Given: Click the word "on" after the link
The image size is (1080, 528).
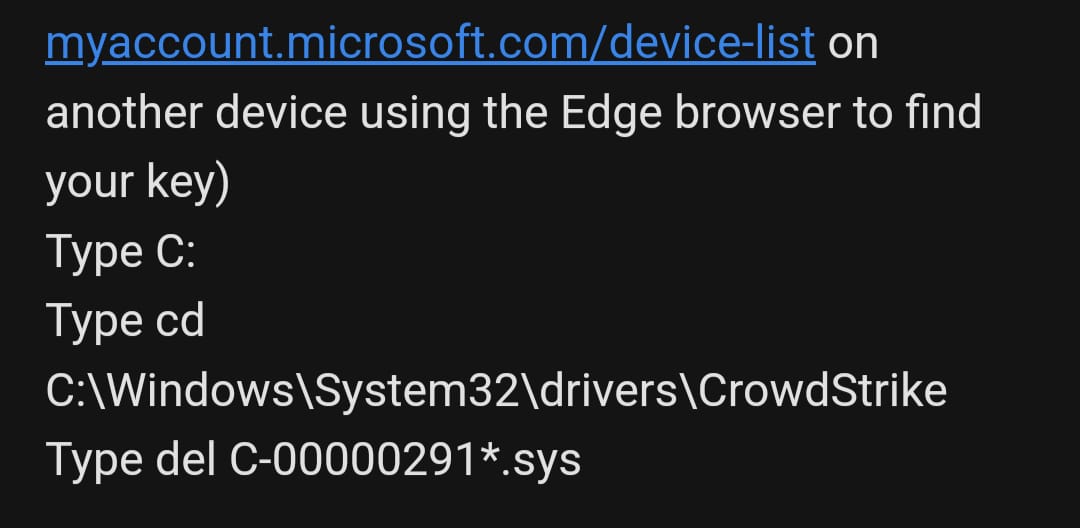Looking at the screenshot, I should pyautogui.click(x=853, y=44).
